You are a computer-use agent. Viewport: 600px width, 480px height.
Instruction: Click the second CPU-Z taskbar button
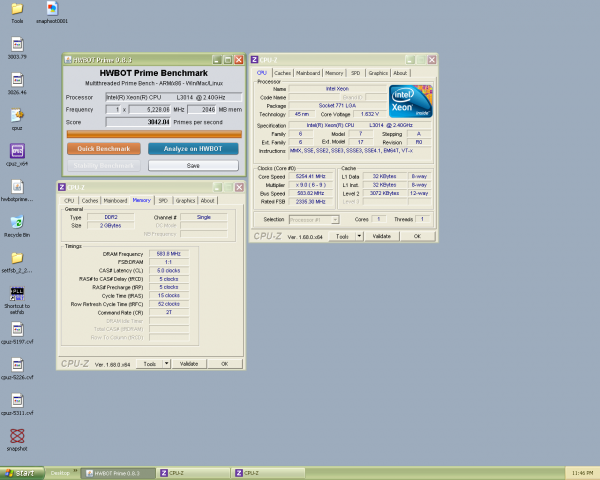click(x=269, y=473)
